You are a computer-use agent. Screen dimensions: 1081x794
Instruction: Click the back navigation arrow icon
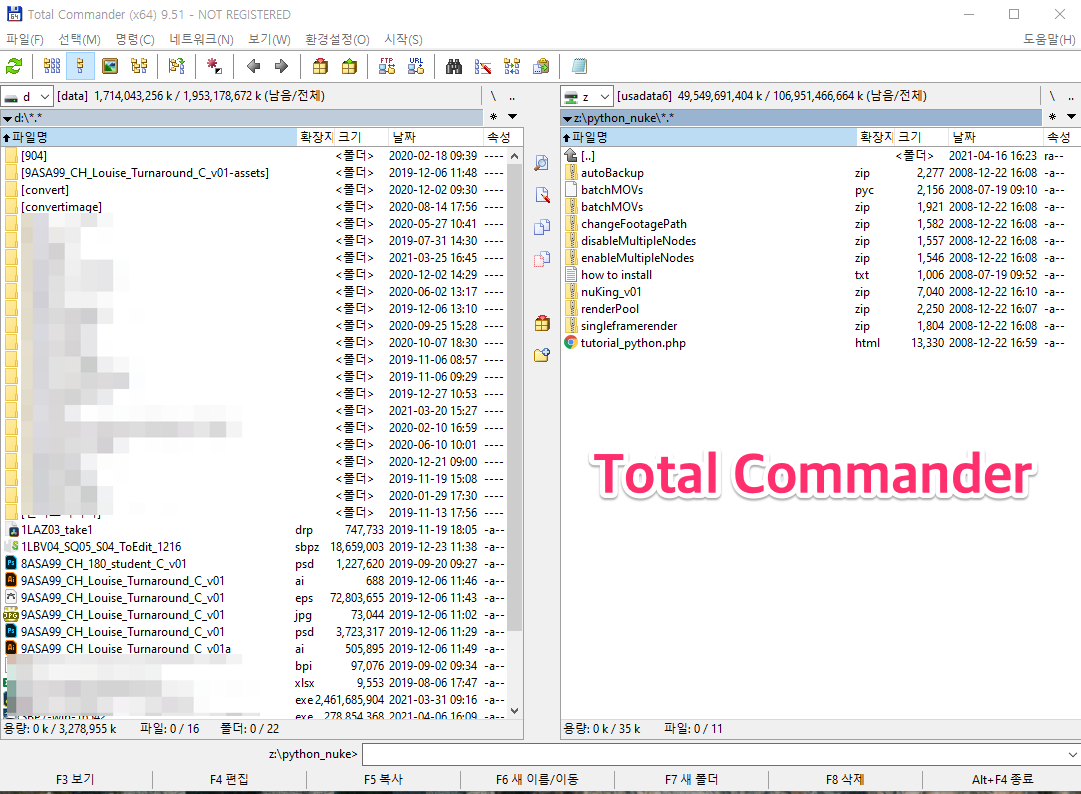(x=254, y=66)
